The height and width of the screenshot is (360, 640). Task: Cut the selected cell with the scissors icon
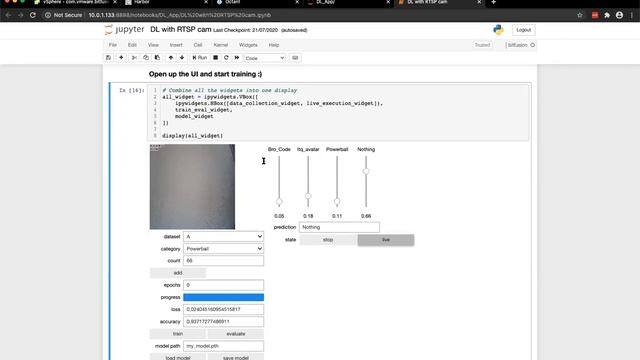(134, 58)
